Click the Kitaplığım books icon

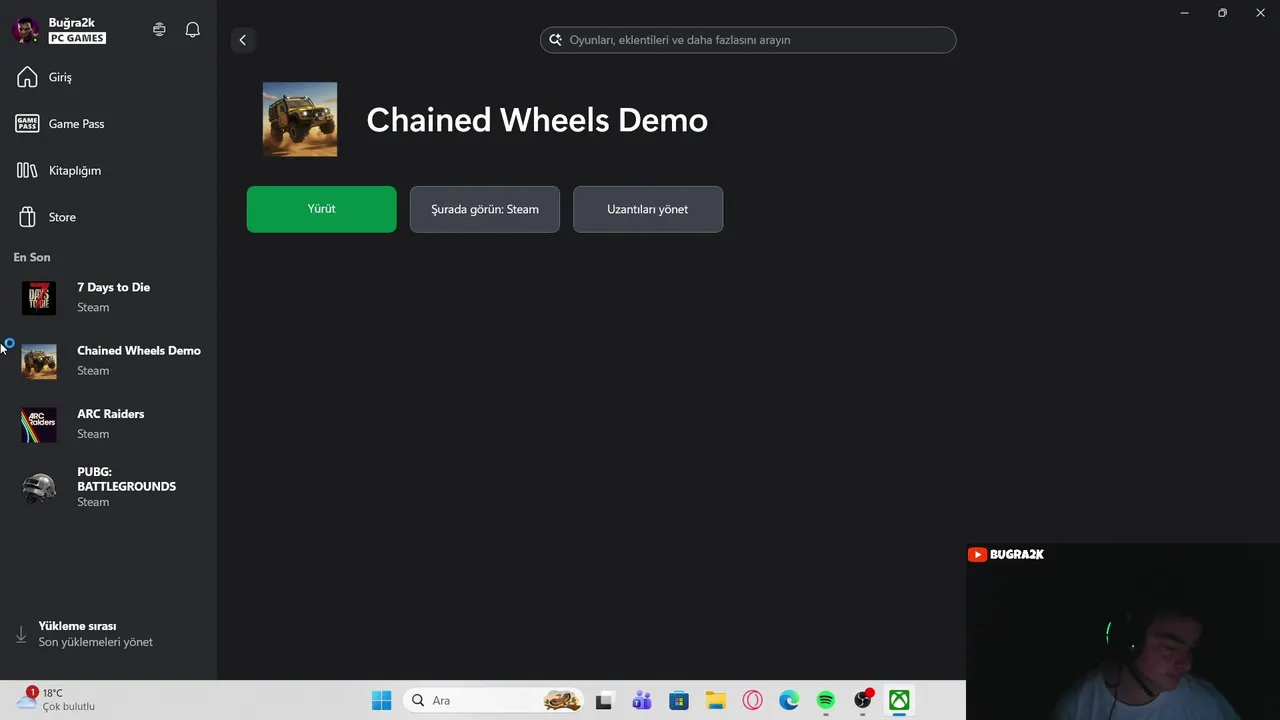[27, 170]
